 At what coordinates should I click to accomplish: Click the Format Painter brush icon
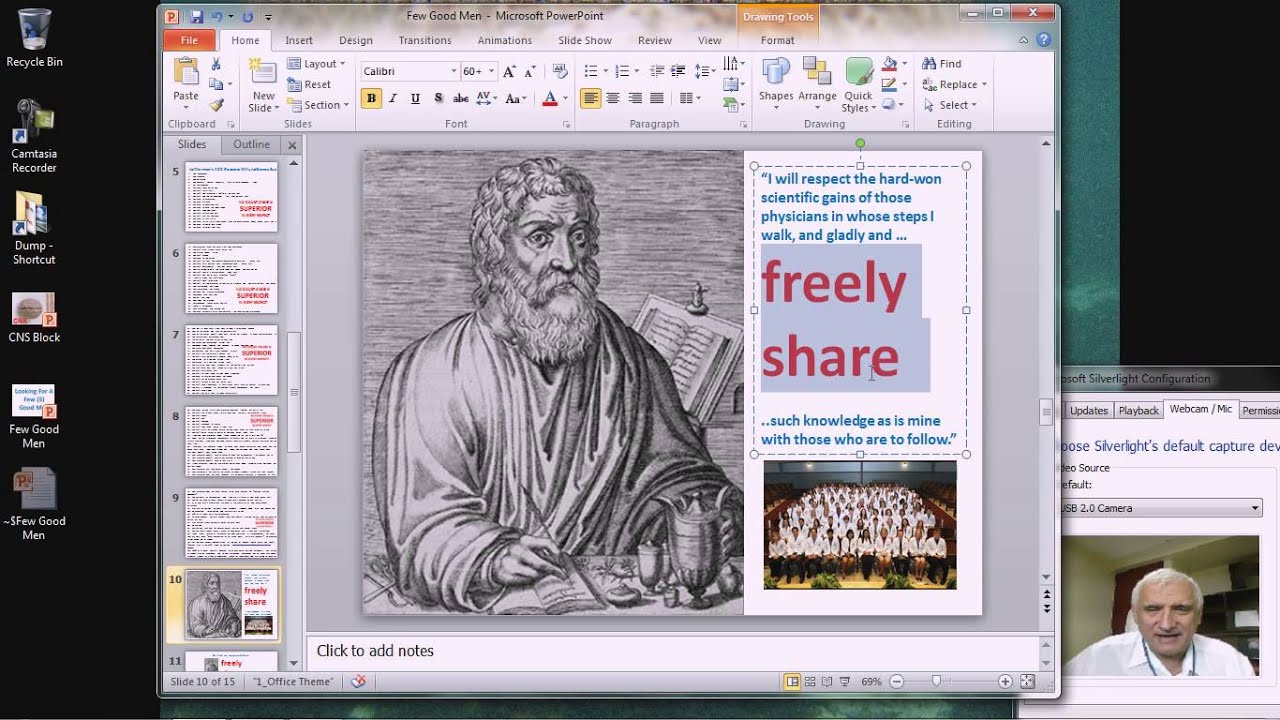(216, 104)
